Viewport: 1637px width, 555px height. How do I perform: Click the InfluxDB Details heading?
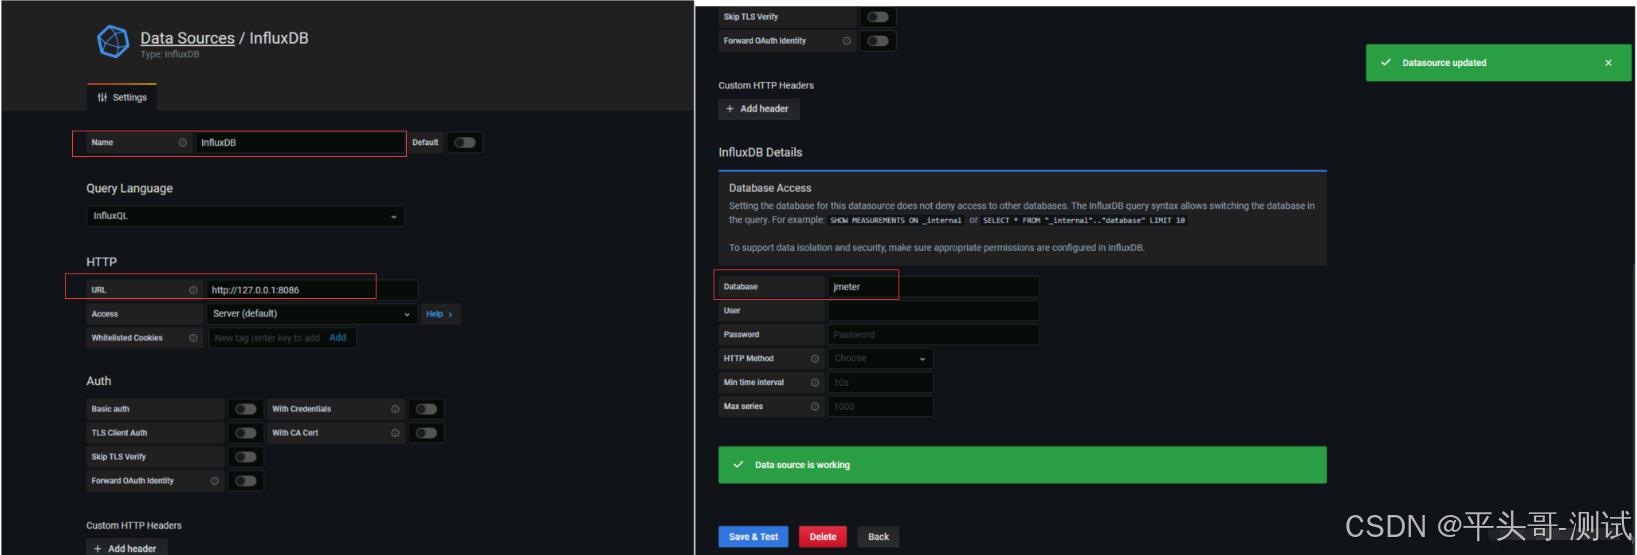760,153
